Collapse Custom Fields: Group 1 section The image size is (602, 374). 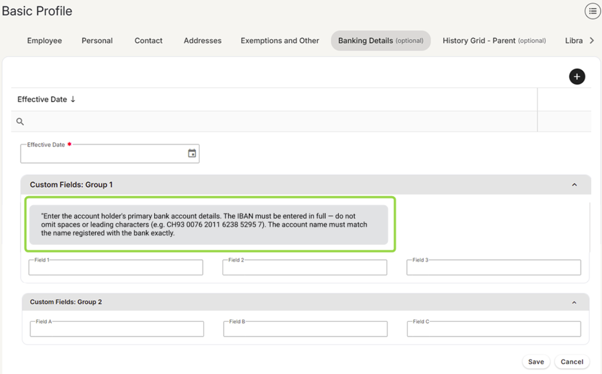click(x=574, y=185)
